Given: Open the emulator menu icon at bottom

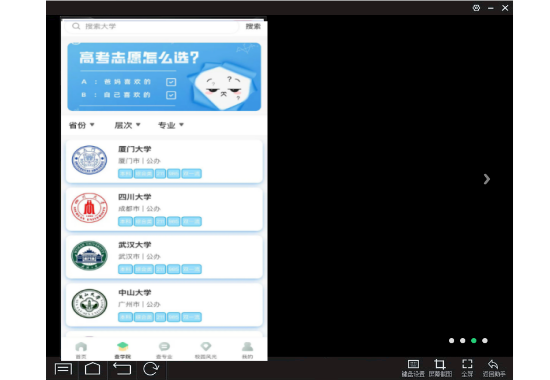Looking at the screenshot, I should (x=63, y=369).
